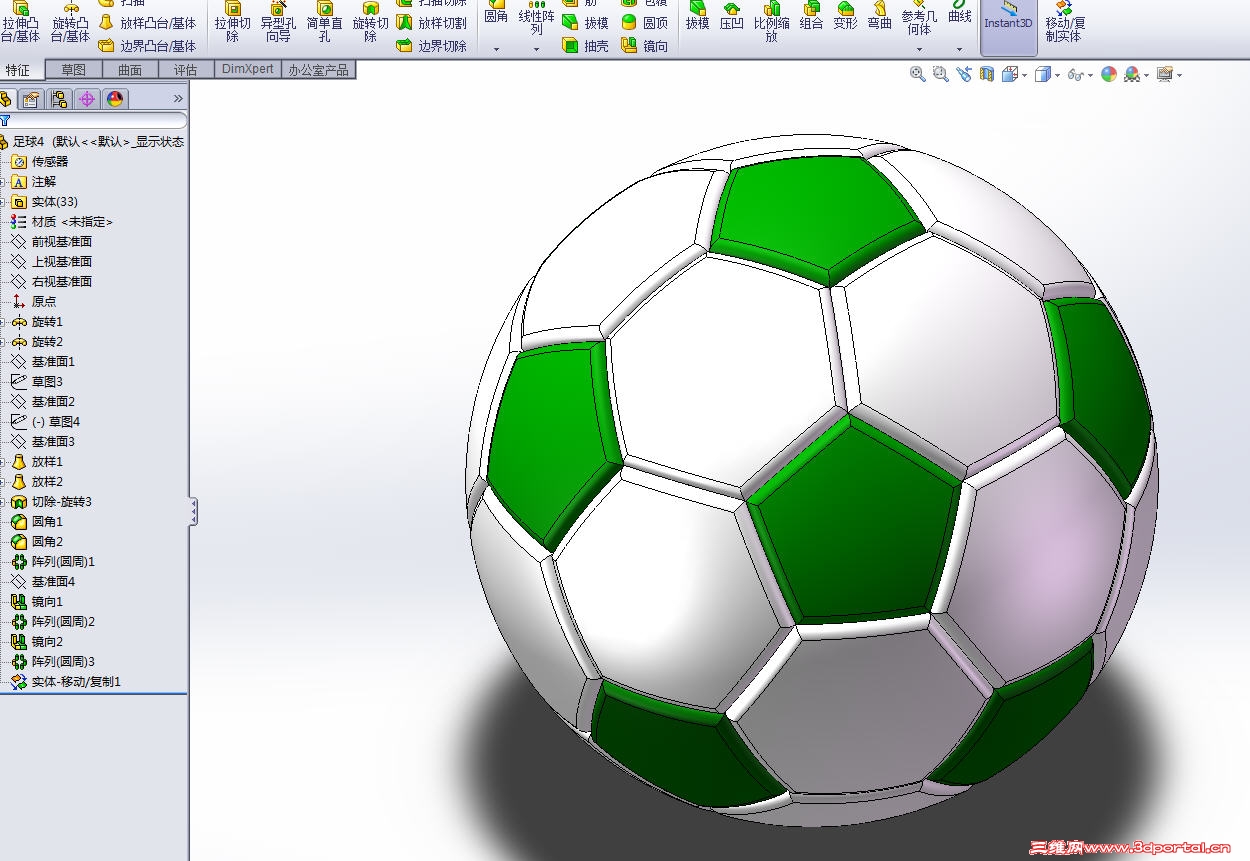Choose the 放样切割 lofted cut tool
Viewport: 1250px width, 861px height.
click(x=432, y=22)
